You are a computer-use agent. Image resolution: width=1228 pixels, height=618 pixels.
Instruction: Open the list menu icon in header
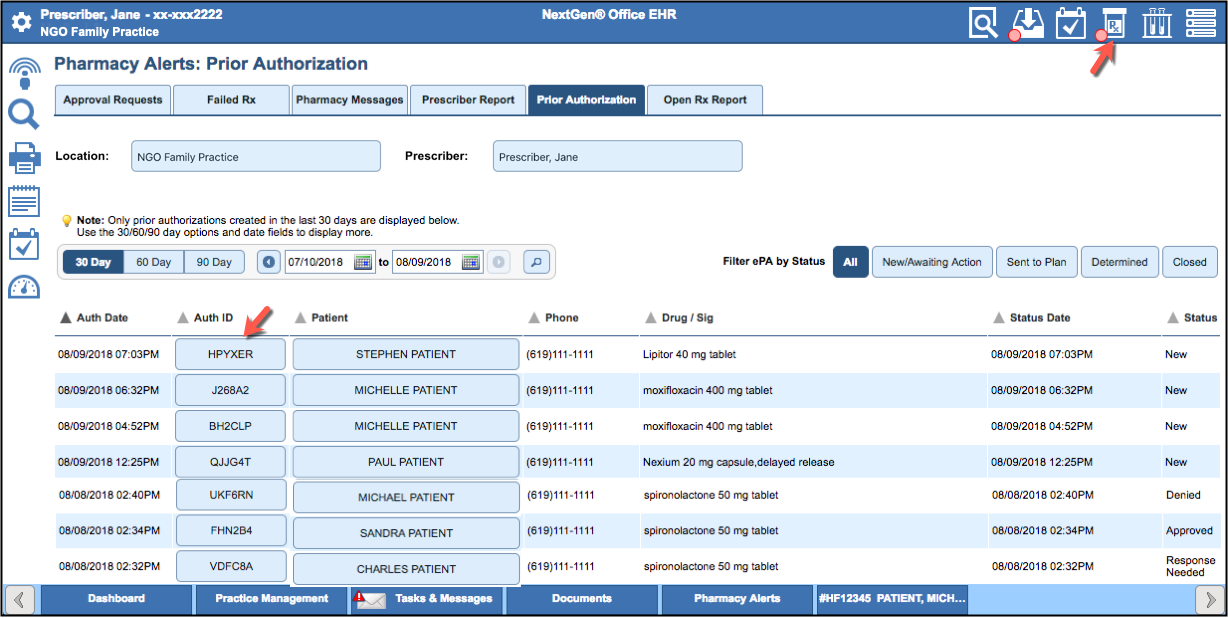(x=1201, y=23)
